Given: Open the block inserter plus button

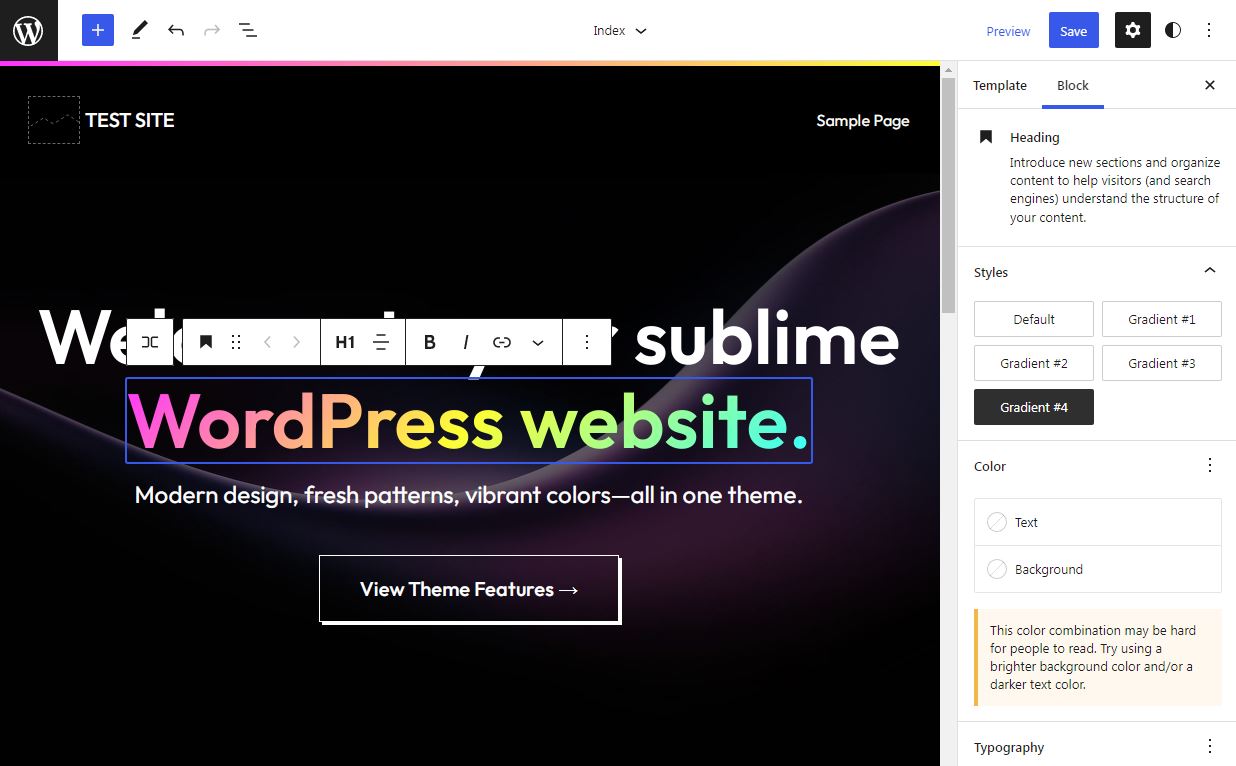Looking at the screenshot, I should 98,30.
